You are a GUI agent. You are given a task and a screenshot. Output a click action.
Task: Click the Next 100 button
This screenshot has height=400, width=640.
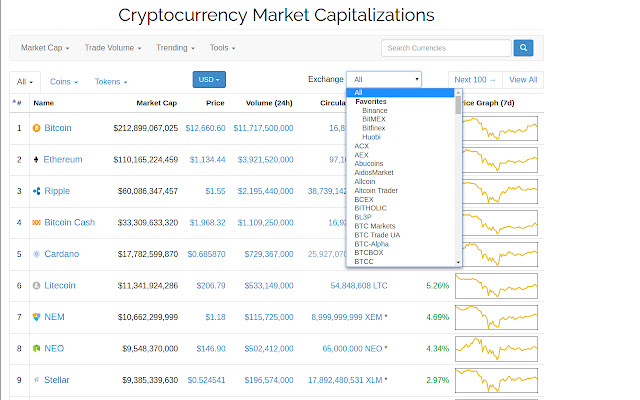tap(474, 79)
